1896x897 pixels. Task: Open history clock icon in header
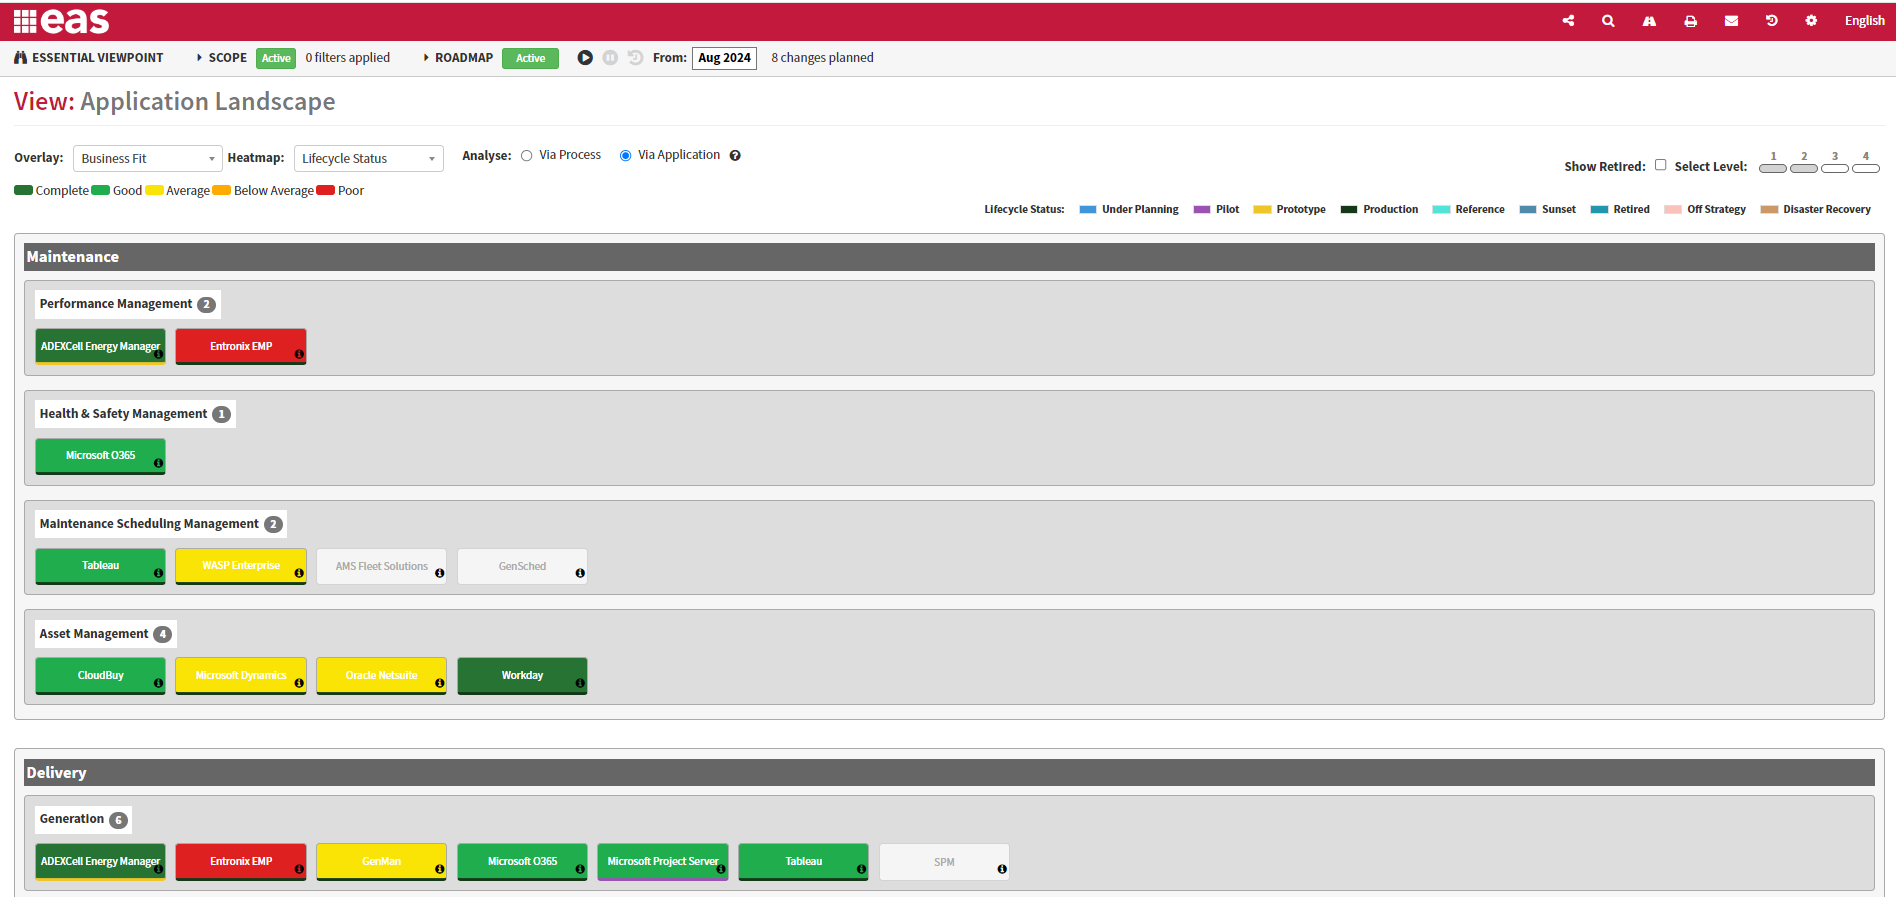[x=1771, y=21]
